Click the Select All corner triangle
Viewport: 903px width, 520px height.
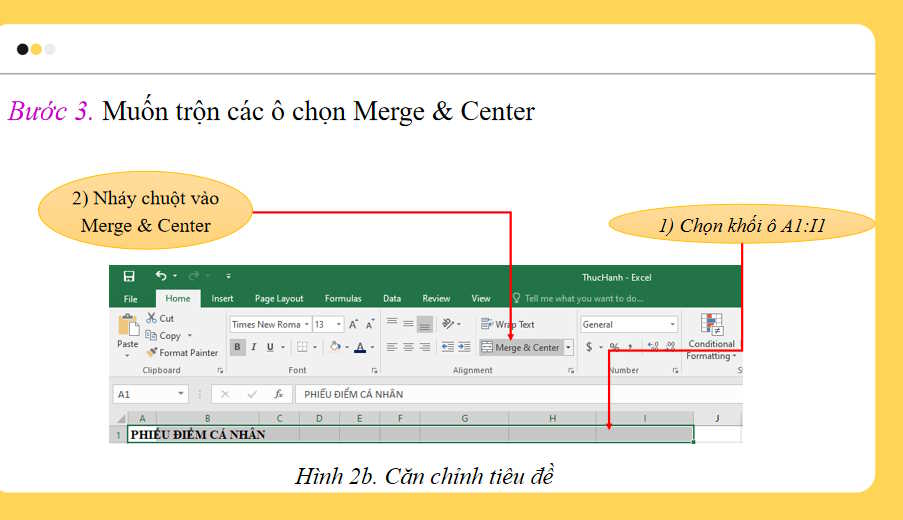[x=121, y=419]
